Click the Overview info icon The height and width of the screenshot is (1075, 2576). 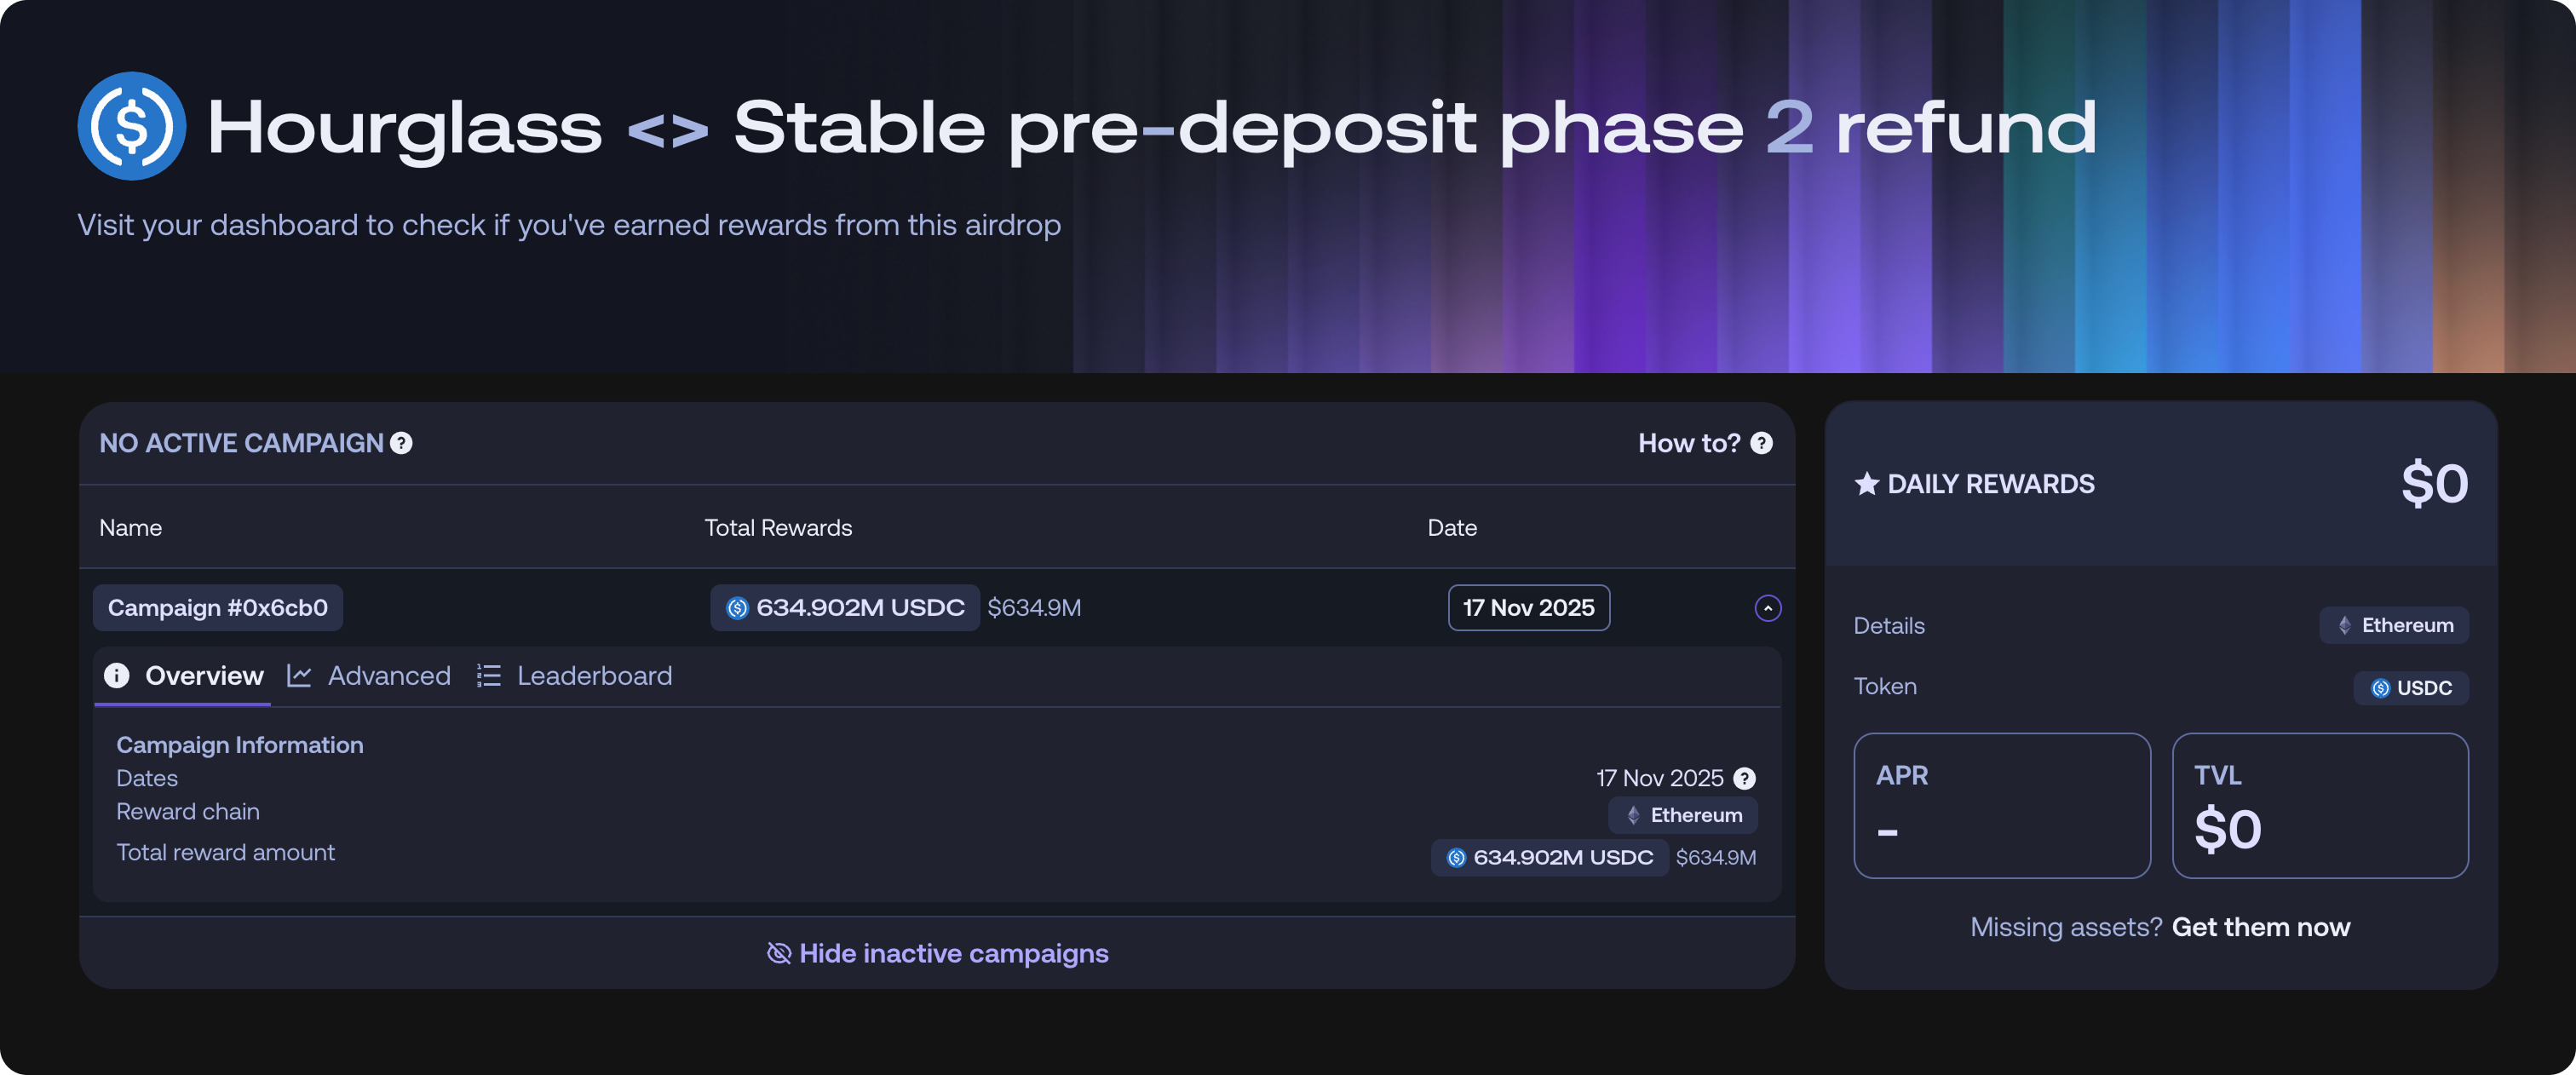pos(117,676)
